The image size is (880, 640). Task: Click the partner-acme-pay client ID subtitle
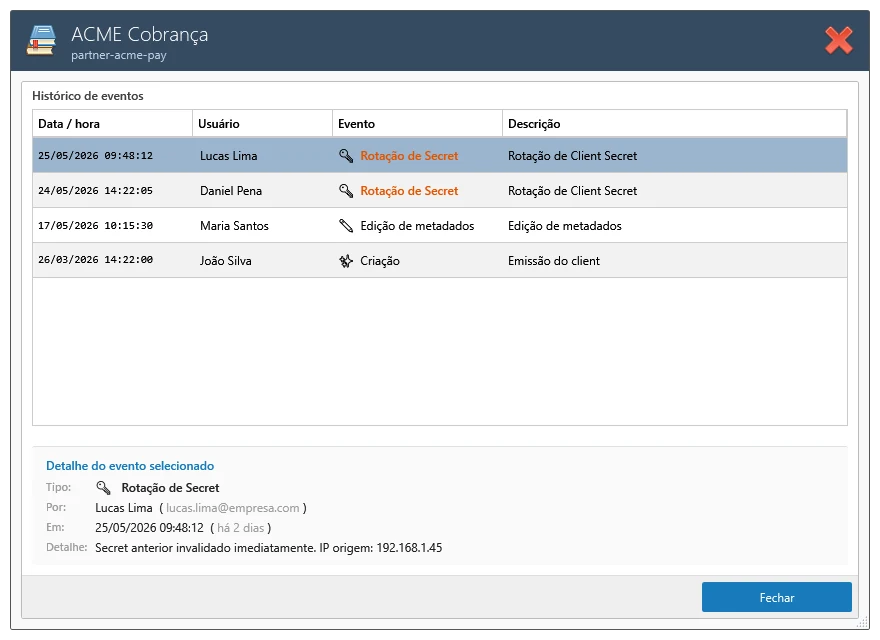point(118,55)
